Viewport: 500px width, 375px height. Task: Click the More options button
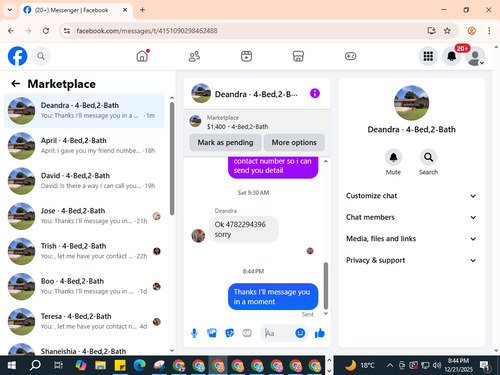[294, 142]
